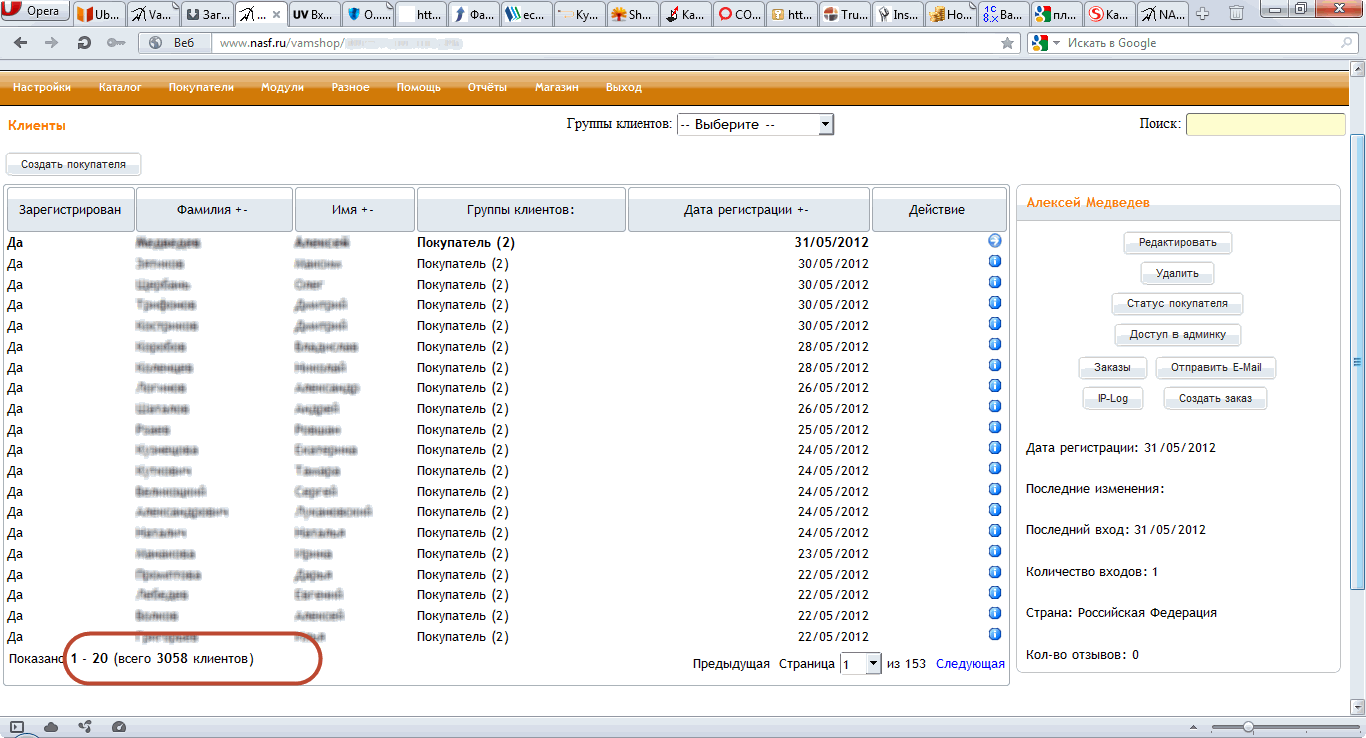This screenshot has height=738, width=1366.
Task: Click the info icon in the 25/05/2012 row
Action: 994,427
